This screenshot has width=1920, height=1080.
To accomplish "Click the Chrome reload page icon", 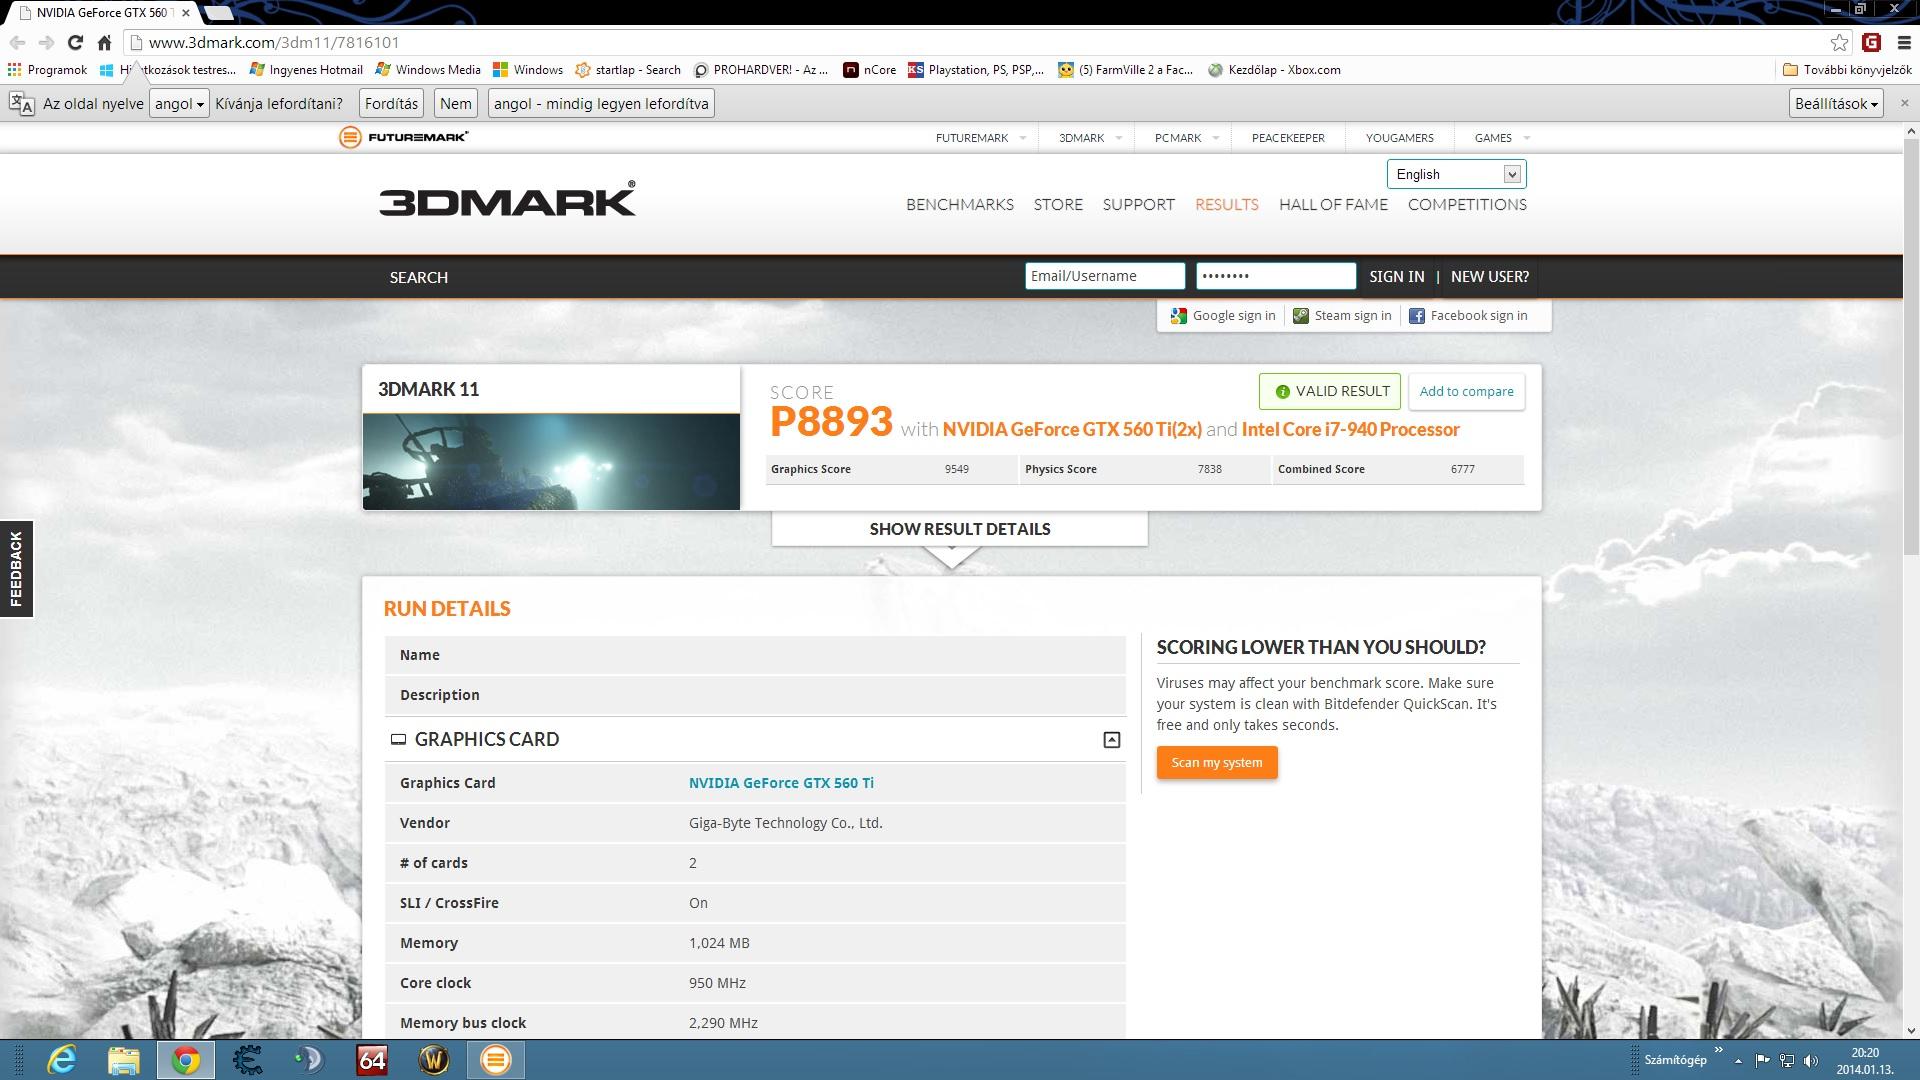I will point(75,42).
